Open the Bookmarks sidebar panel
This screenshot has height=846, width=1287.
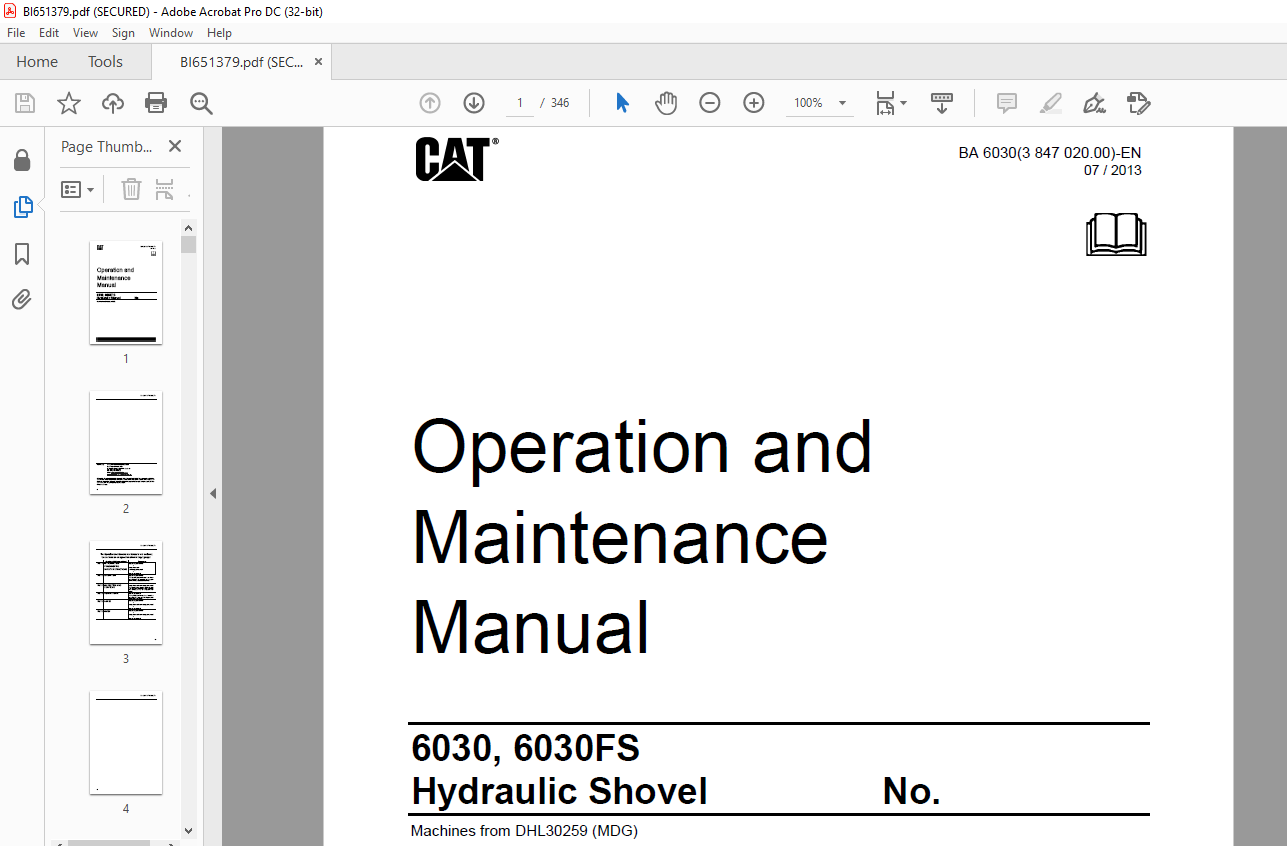[22, 254]
